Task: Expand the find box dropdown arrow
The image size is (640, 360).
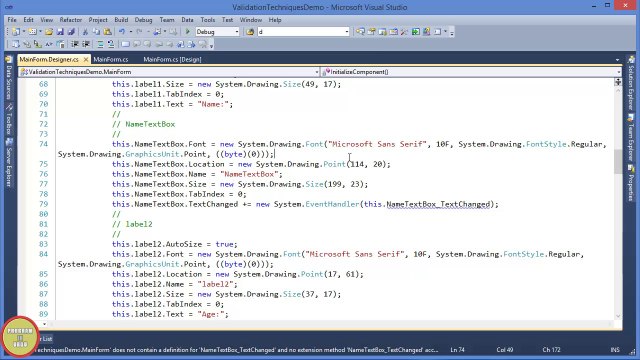Action: [x=347, y=31]
